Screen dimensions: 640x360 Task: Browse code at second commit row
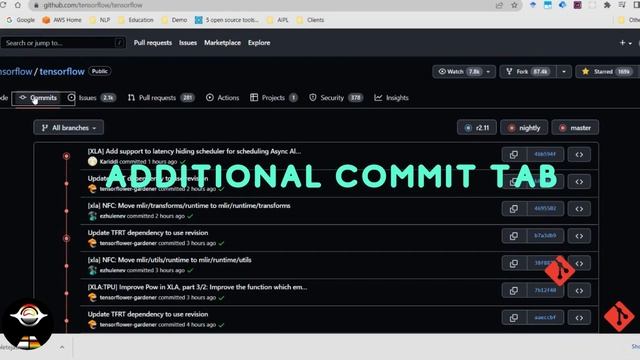pos(579,182)
